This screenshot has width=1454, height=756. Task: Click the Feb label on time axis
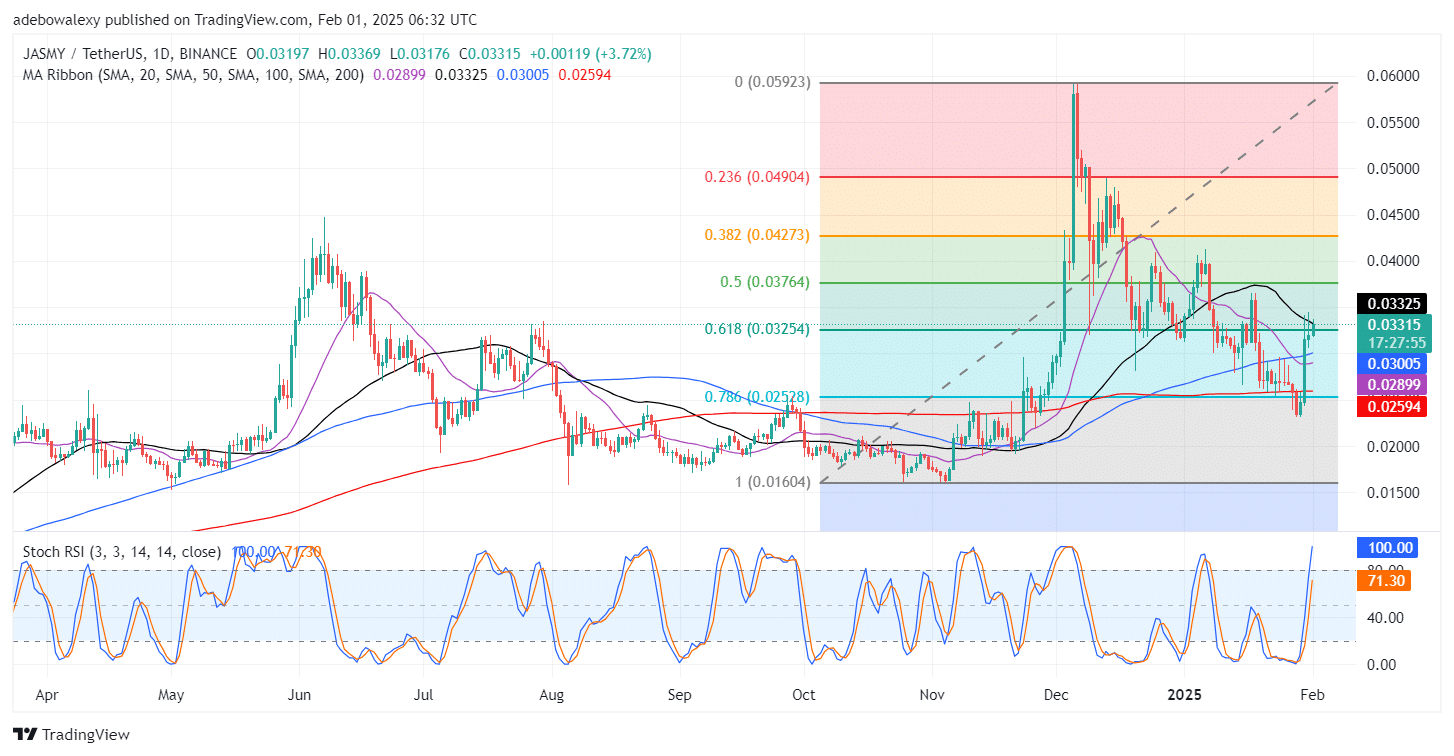tap(1312, 694)
